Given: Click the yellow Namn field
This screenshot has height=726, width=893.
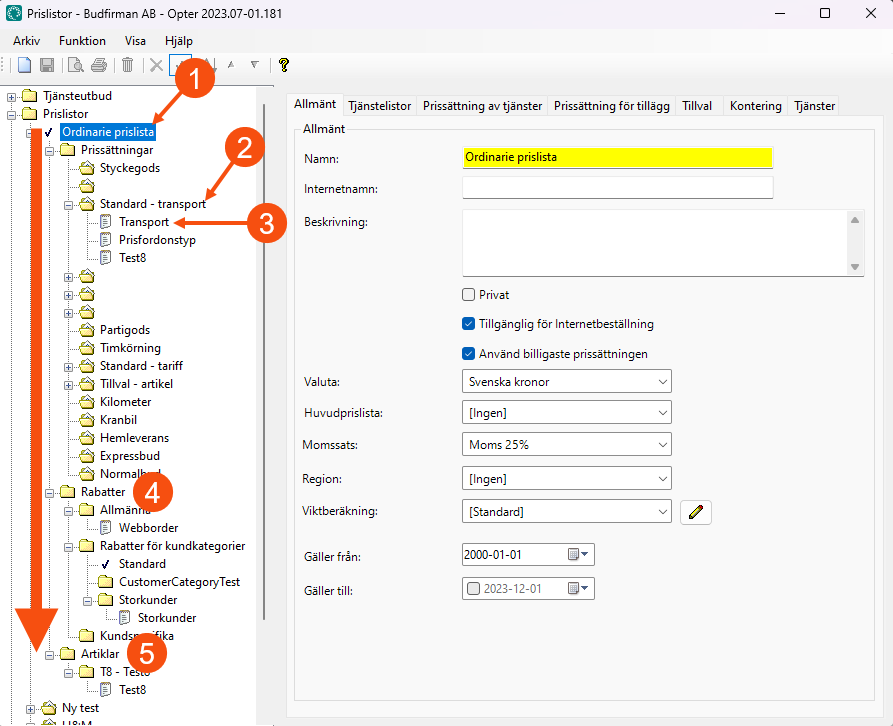Looking at the screenshot, I should click(617, 158).
